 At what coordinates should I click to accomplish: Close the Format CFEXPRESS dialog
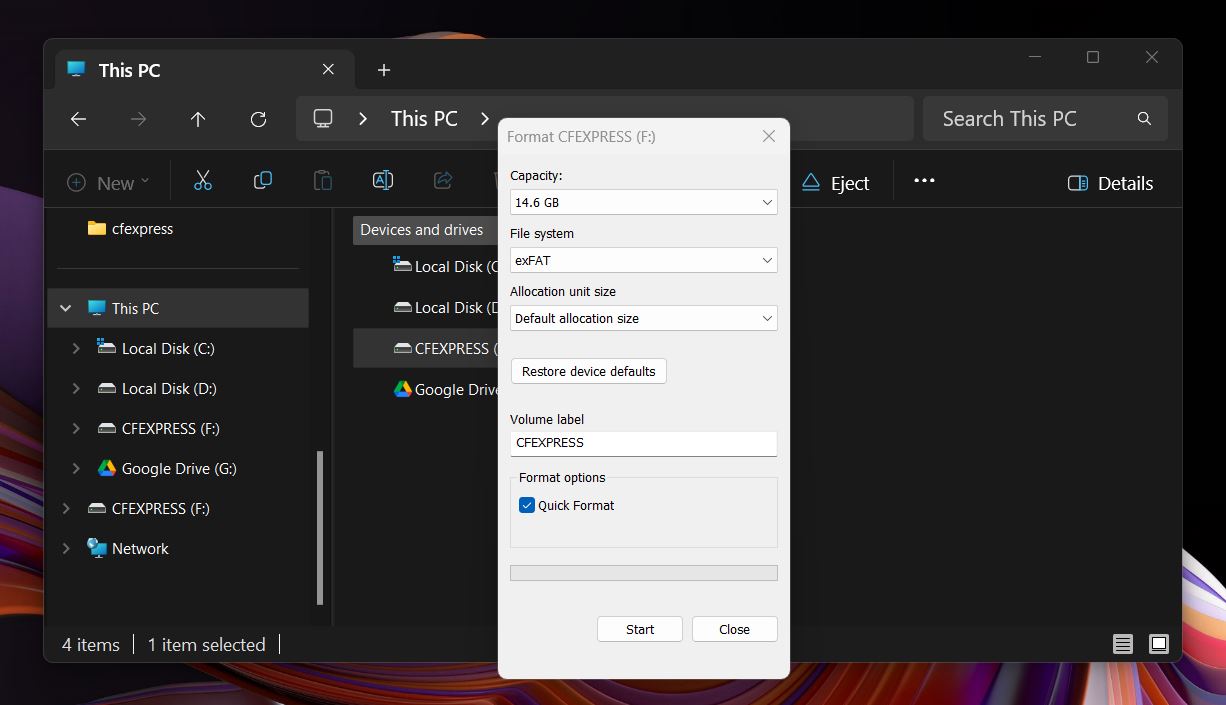tap(769, 136)
